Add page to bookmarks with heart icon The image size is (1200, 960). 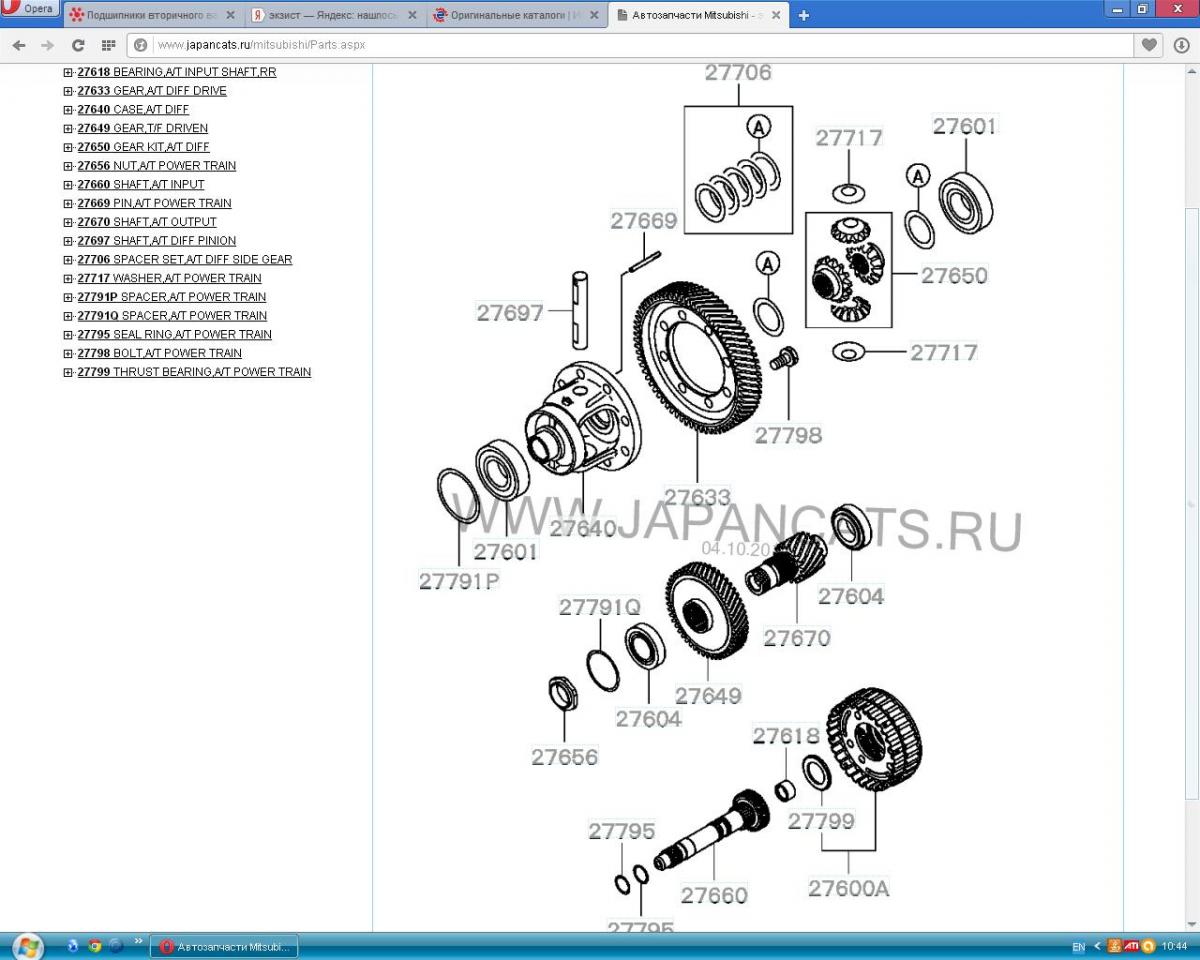(1149, 46)
